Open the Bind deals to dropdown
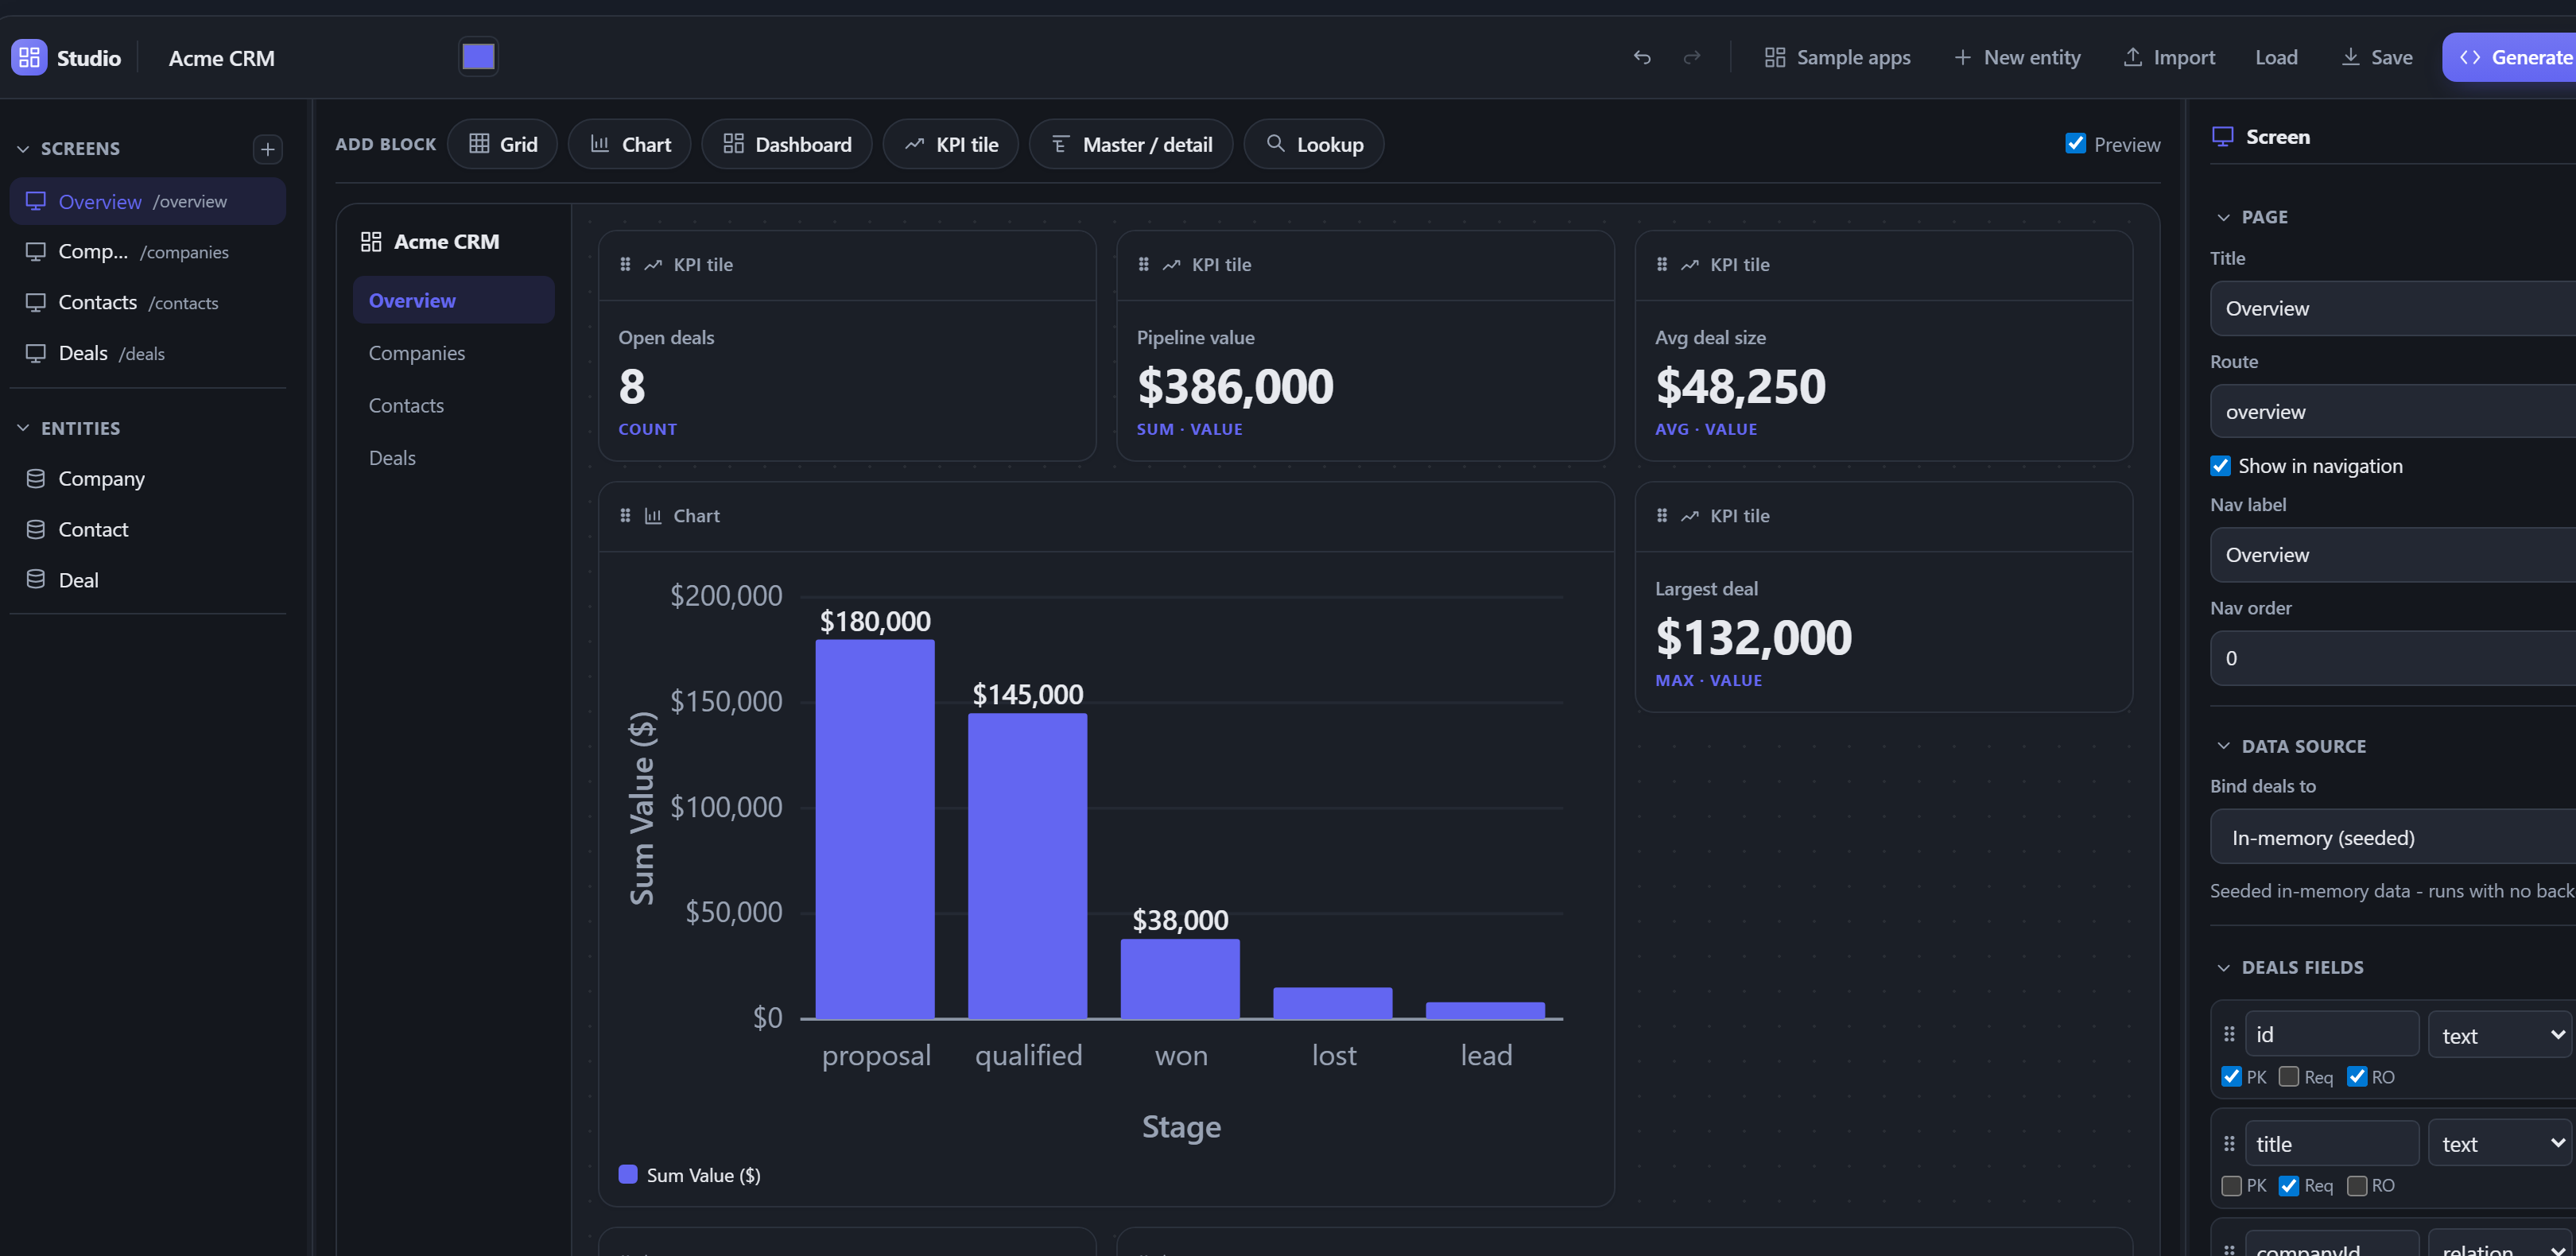The width and height of the screenshot is (2576, 1256). [2393, 837]
